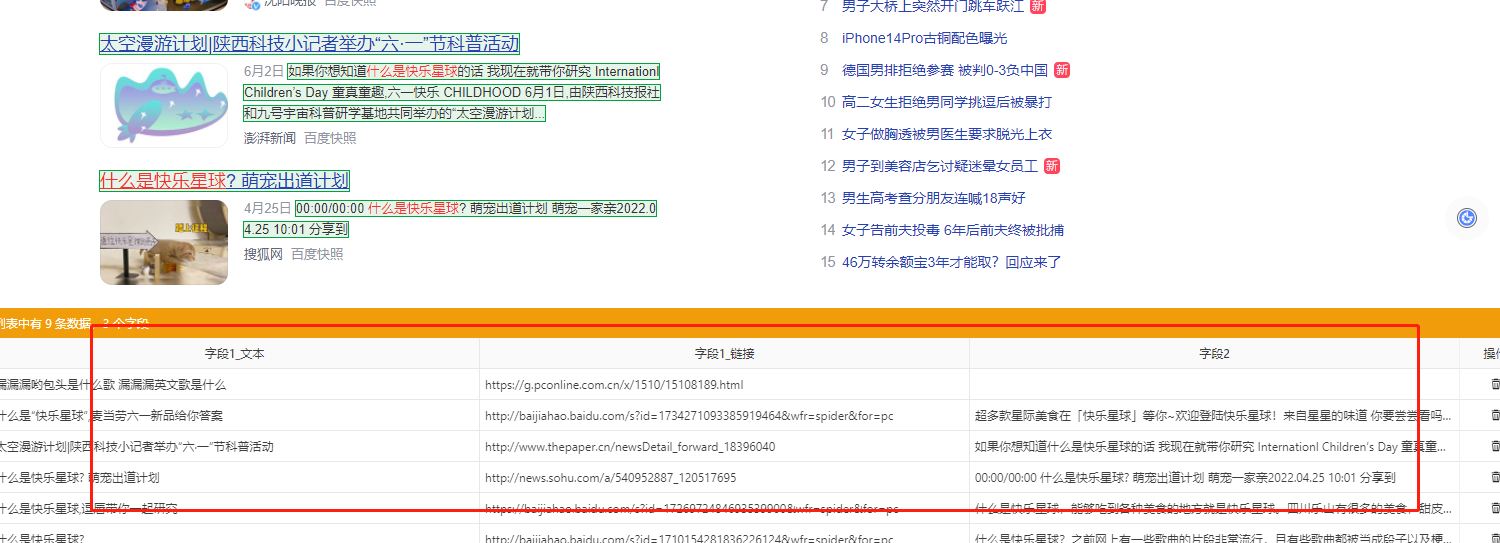Select the cell with baijiahao id=1734271093385919464 URL
The height and width of the screenshot is (543, 1500).
point(724,415)
